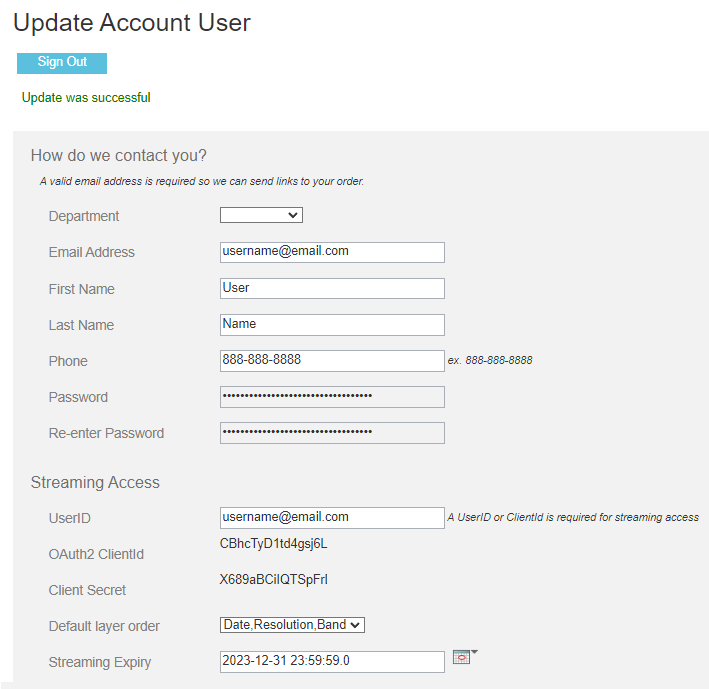Viewport: 709px width, 689px height.
Task: Focus the Password field
Action: click(332, 397)
